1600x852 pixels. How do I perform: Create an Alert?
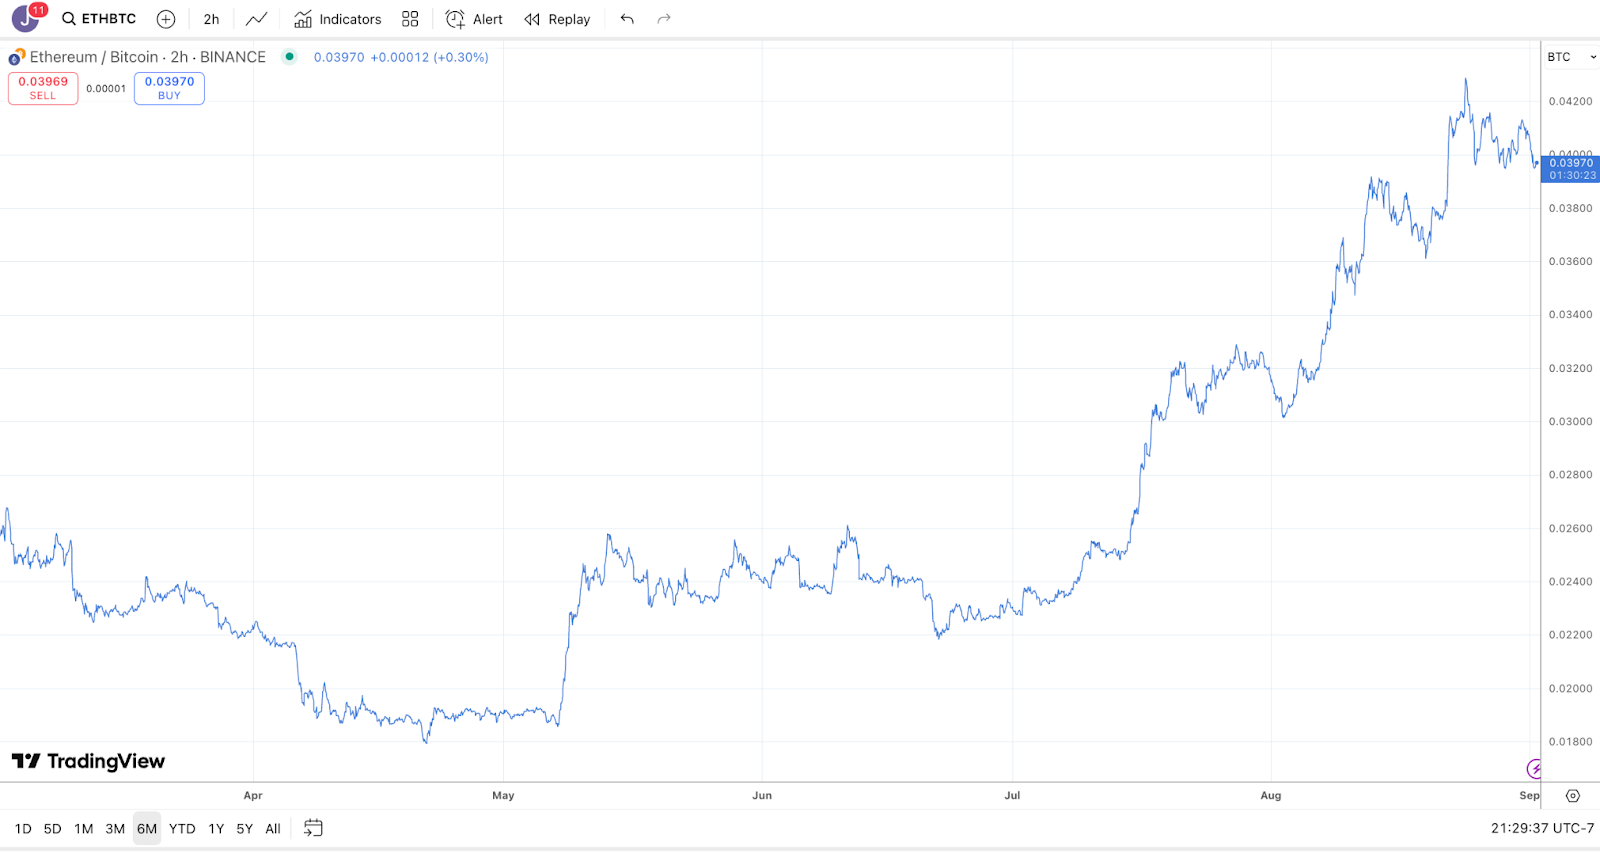pyautogui.click(x=474, y=19)
